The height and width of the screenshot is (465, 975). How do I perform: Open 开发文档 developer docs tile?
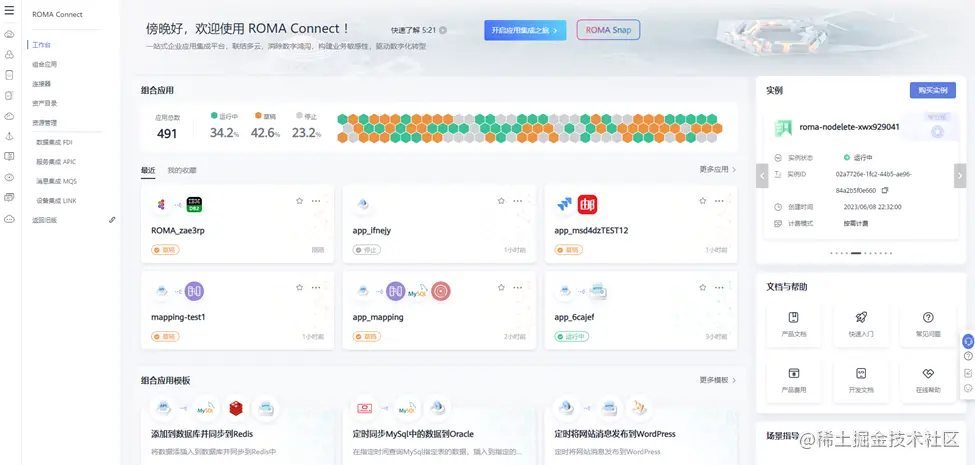coord(861,381)
